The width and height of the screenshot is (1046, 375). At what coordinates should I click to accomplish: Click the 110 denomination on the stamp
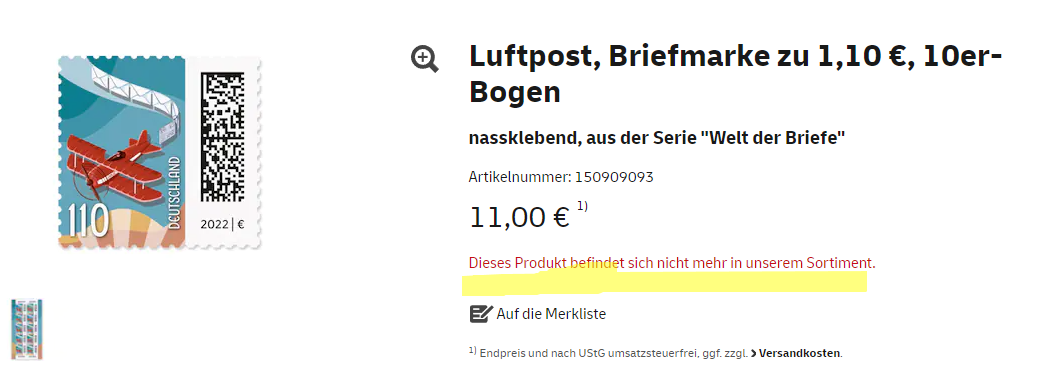(87, 220)
